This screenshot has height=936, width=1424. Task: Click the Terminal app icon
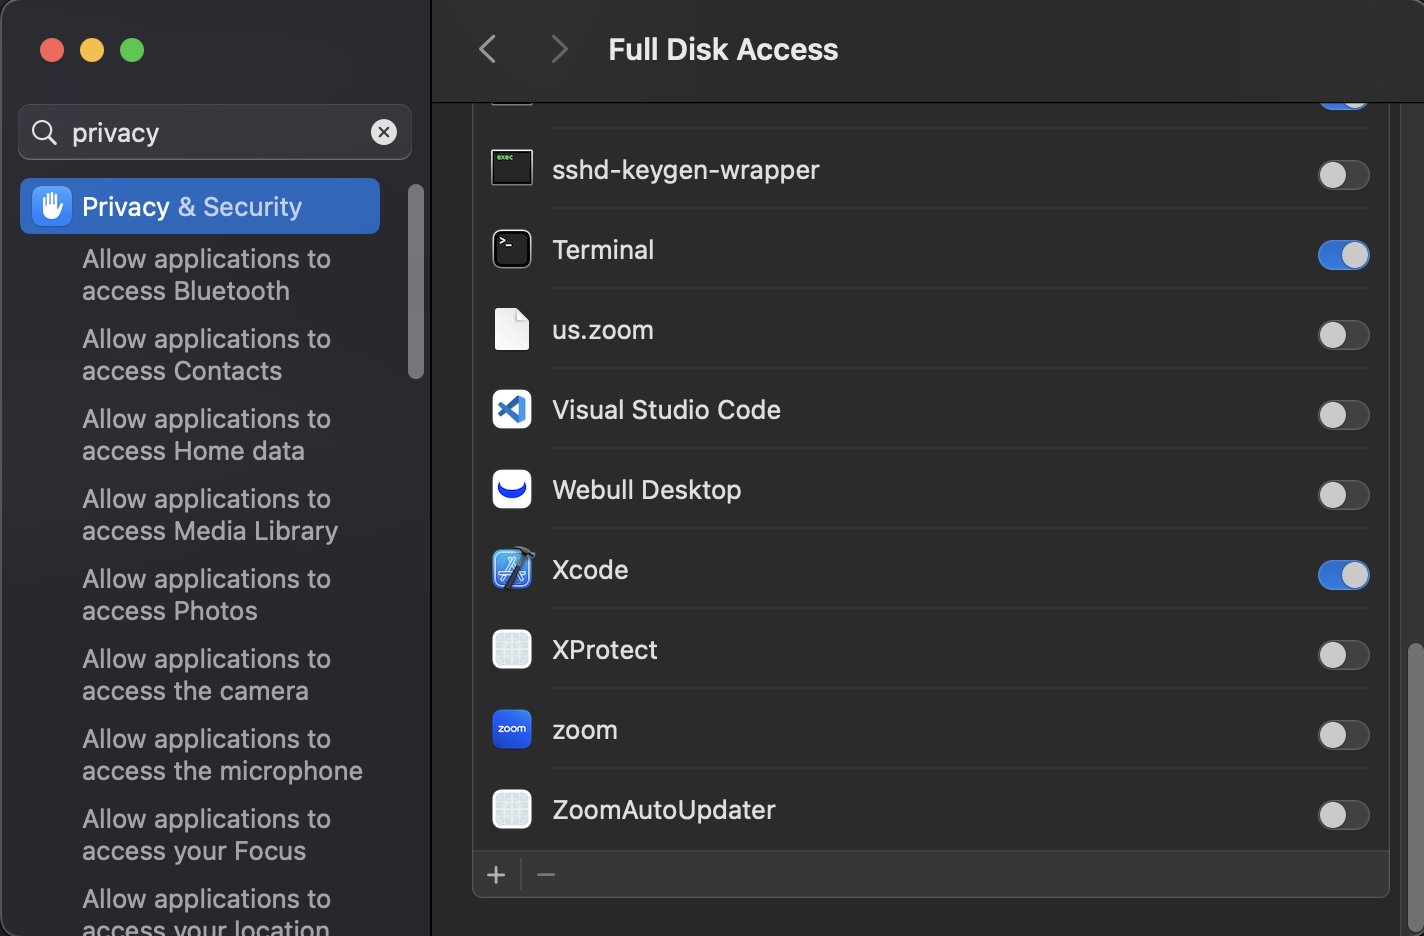click(x=512, y=249)
